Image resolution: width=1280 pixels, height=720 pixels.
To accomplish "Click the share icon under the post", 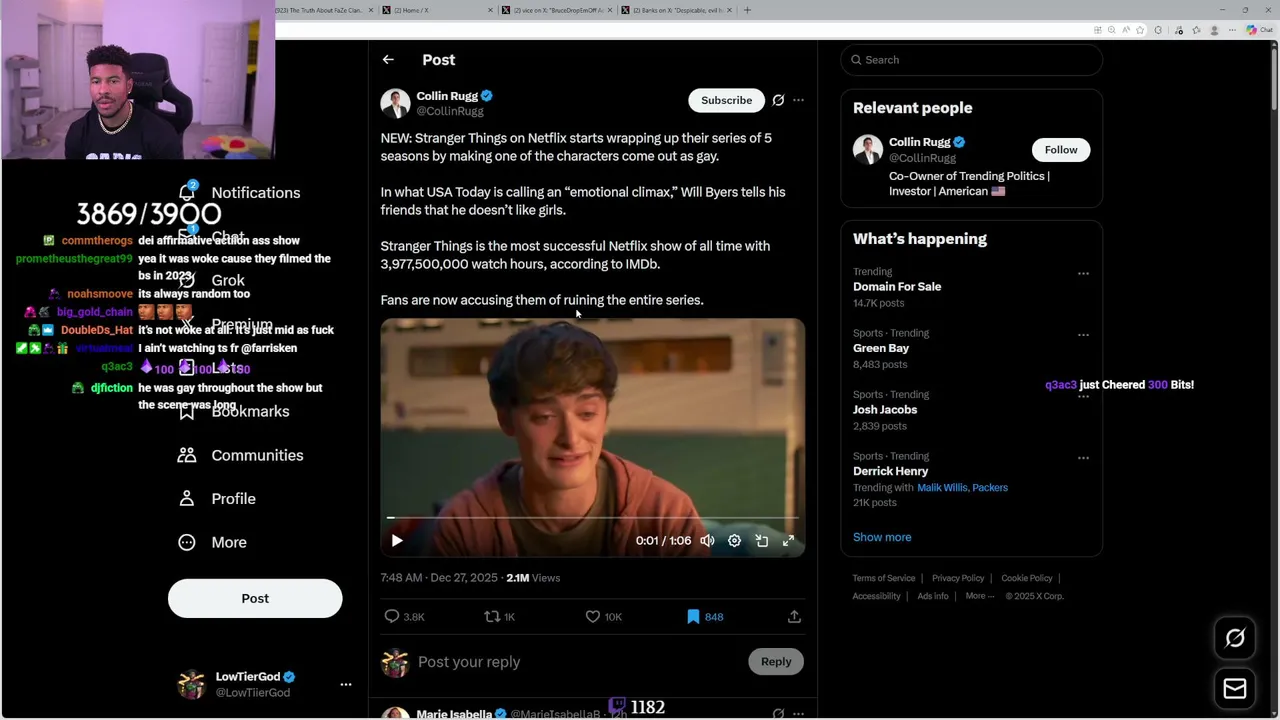I will (x=794, y=617).
